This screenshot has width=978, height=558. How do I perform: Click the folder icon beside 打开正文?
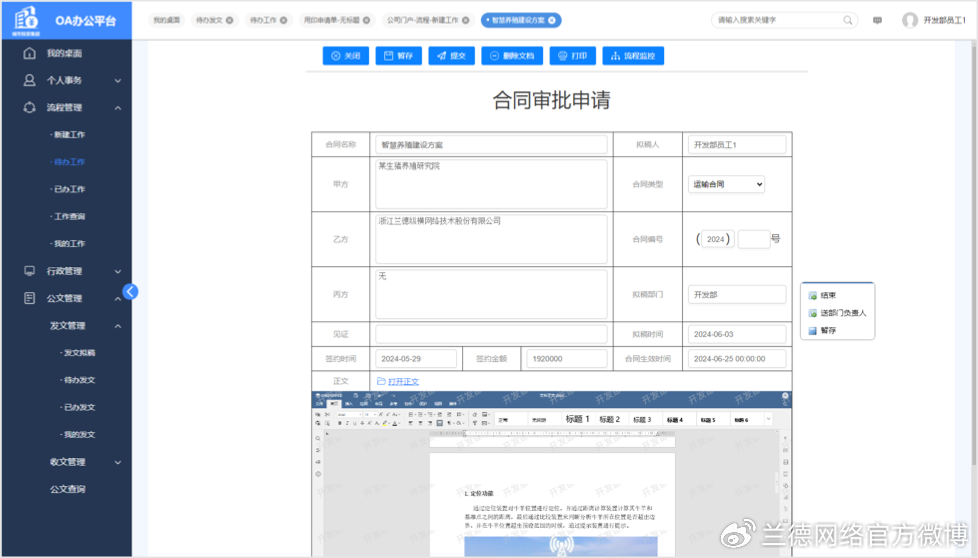pyautogui.click(x=381, y=381)
